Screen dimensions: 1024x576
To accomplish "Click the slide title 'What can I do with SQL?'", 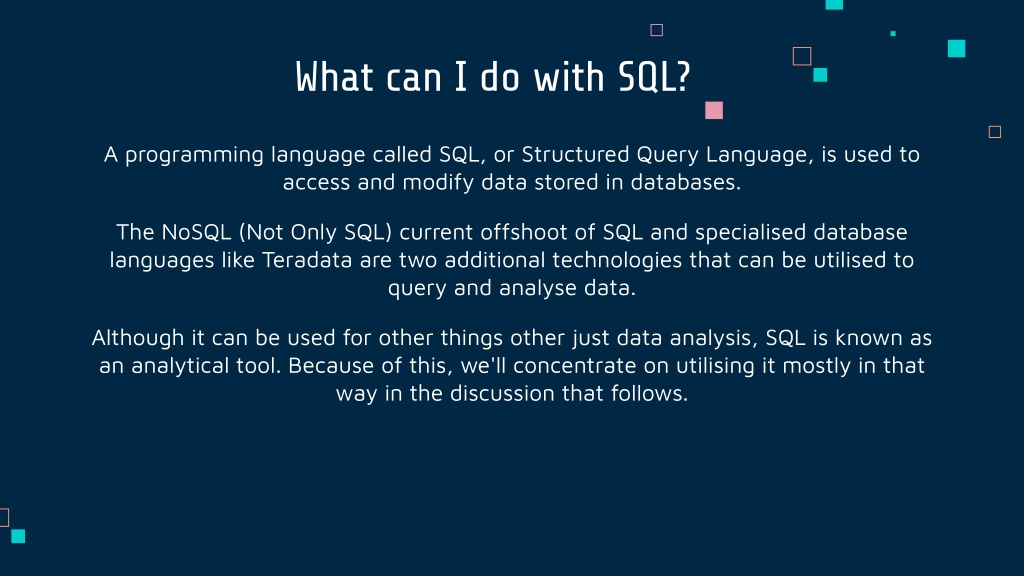I will 492,77.
